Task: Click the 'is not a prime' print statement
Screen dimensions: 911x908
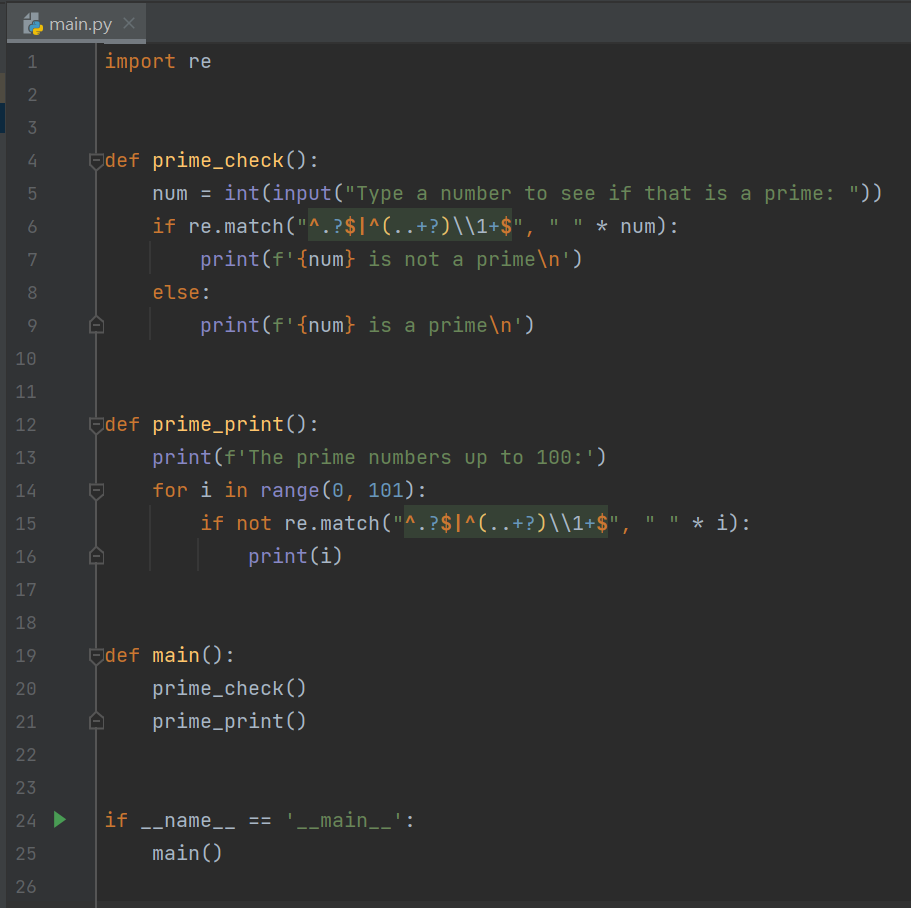Action: pyautogui.click(x=391, y=259)
